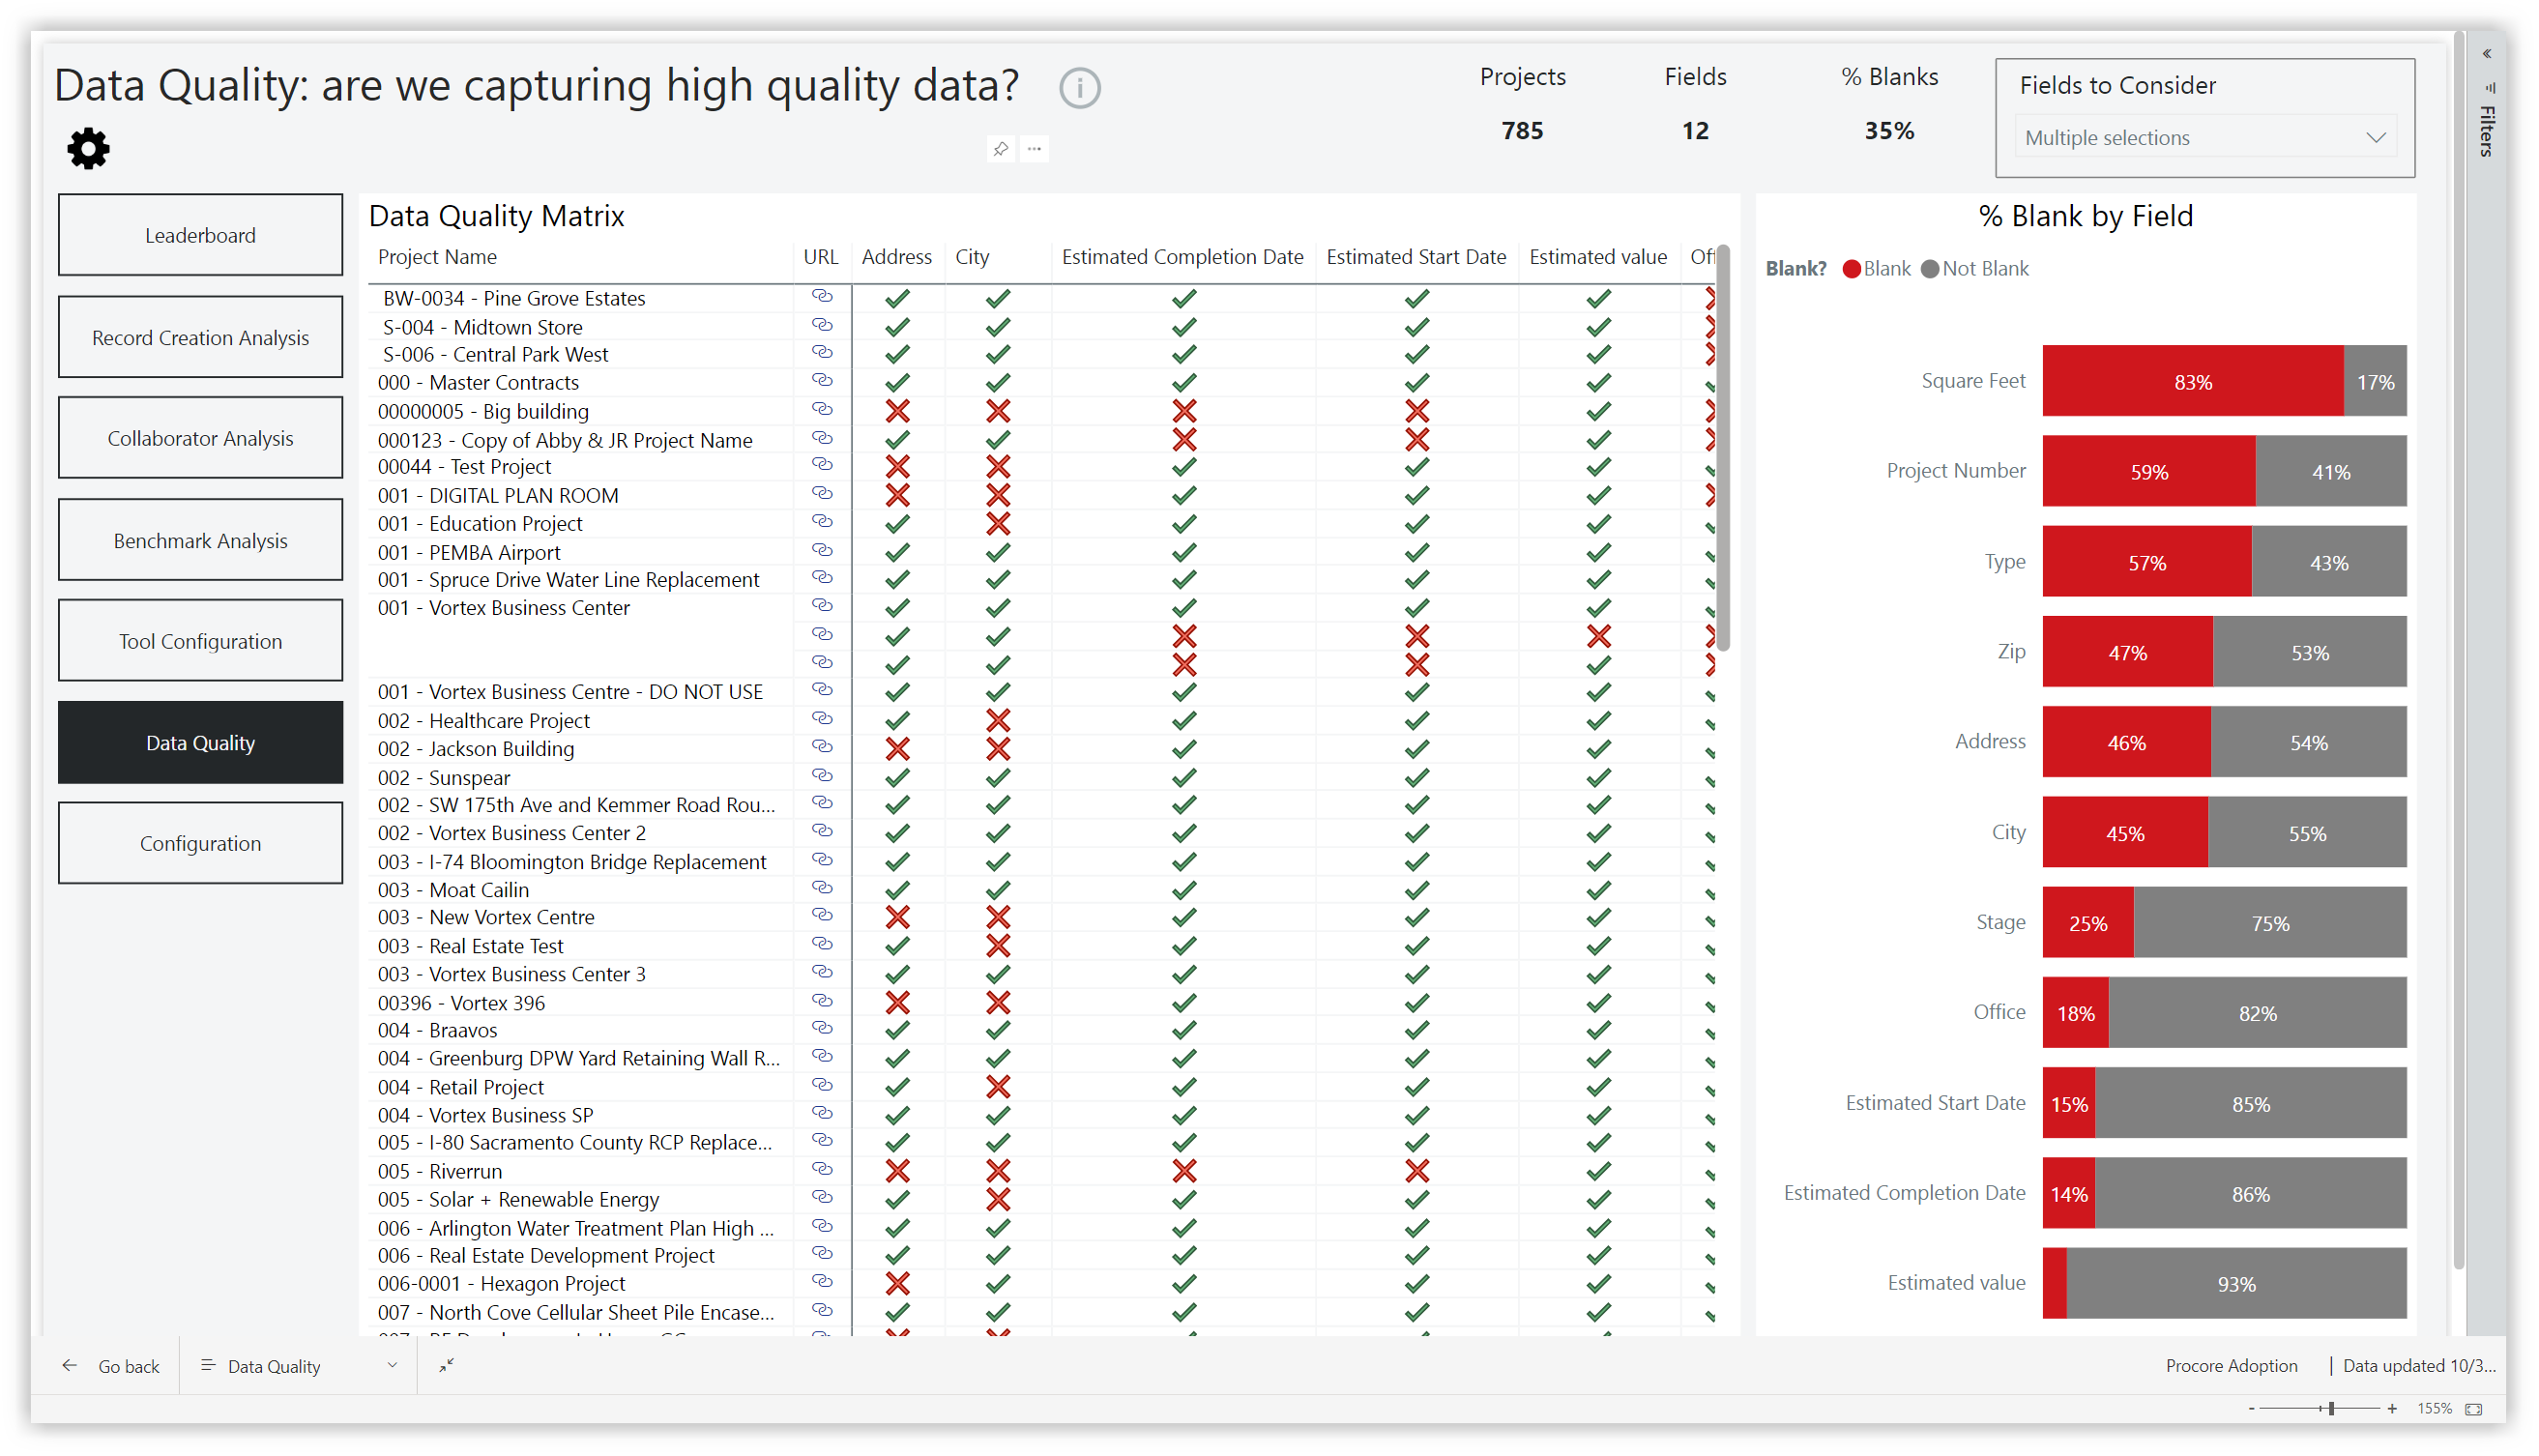The height and width of the screenshot is (1456, 2539).
Task: Show the info tooltip next to title
Action: pos(1079,88)
